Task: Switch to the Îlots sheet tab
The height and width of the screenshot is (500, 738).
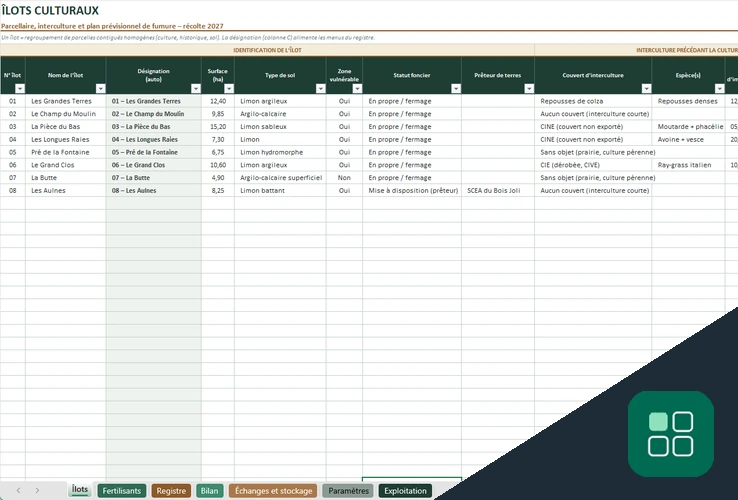Action: [x=80, y=490]
